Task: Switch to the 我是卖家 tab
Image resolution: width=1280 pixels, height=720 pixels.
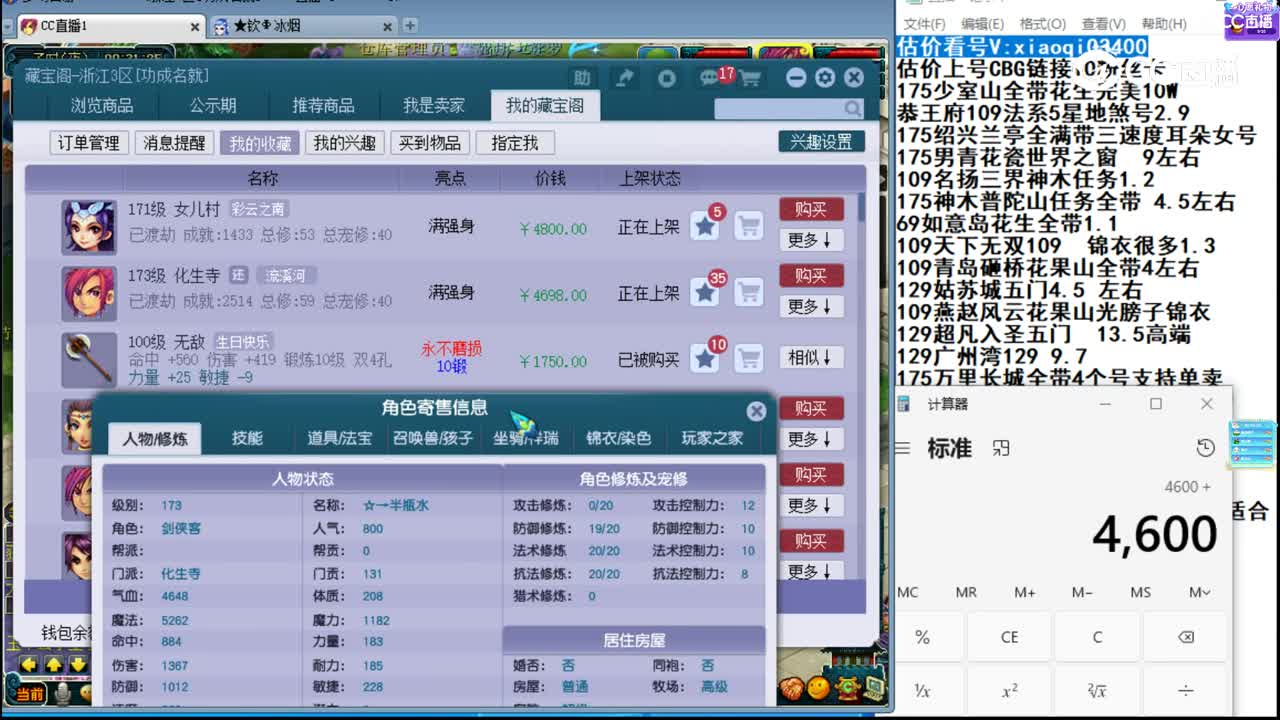Action: coord(434,105)
